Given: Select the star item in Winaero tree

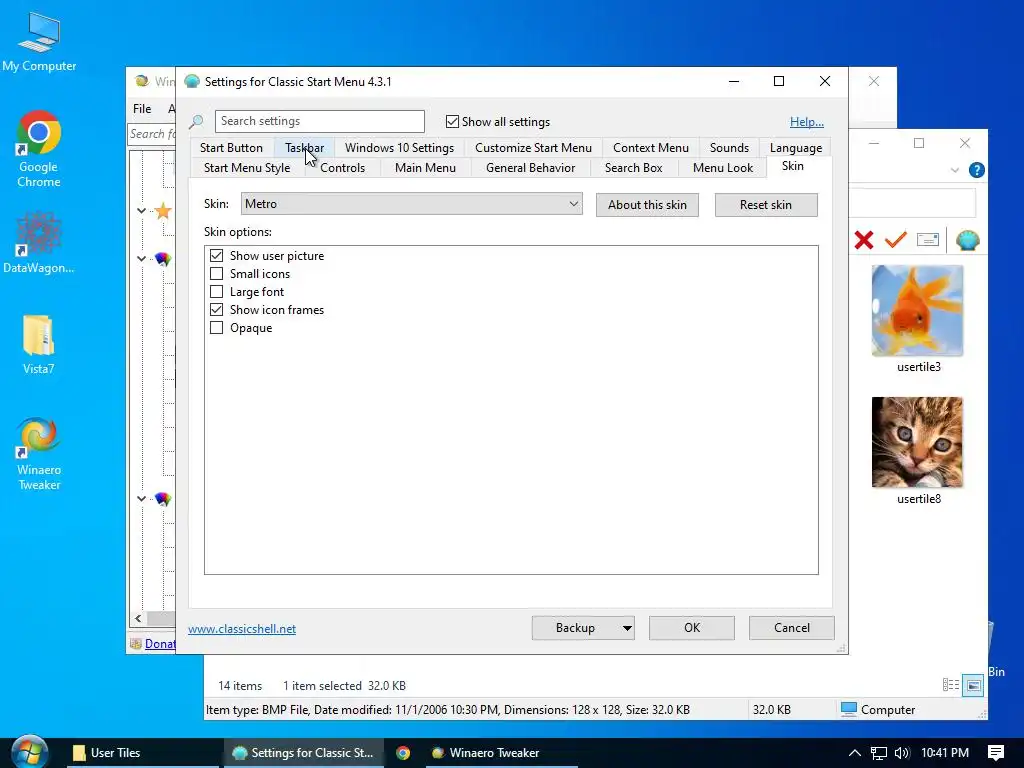Looking at the screenshot, I should (x=163, y=210).
